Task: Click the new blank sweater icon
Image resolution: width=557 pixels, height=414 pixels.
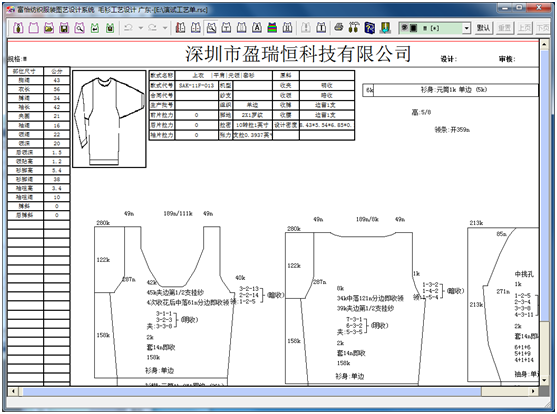Action: pos(33,28)
